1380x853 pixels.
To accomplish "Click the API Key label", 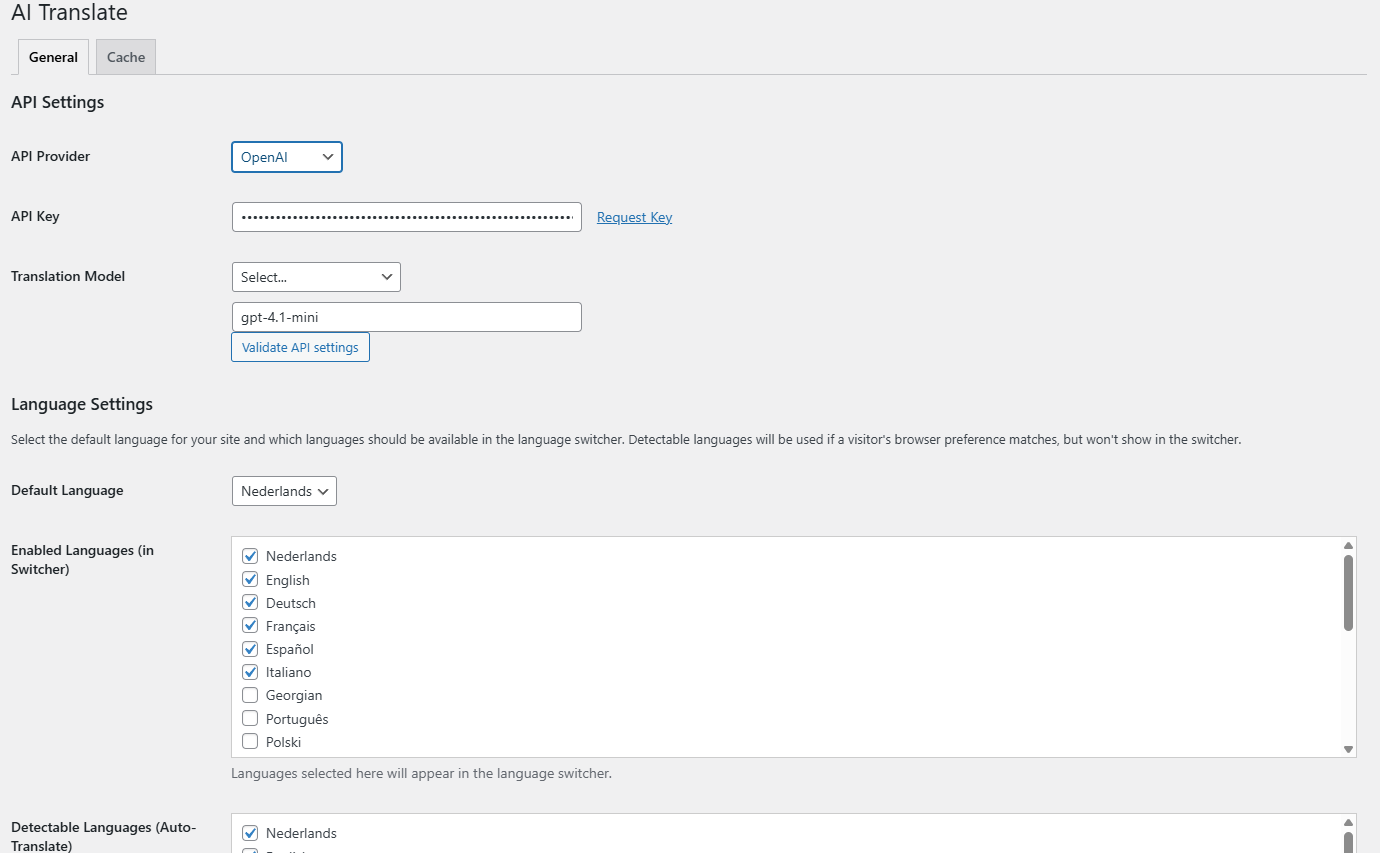I will pyautogui.click(x=35, y=216).
